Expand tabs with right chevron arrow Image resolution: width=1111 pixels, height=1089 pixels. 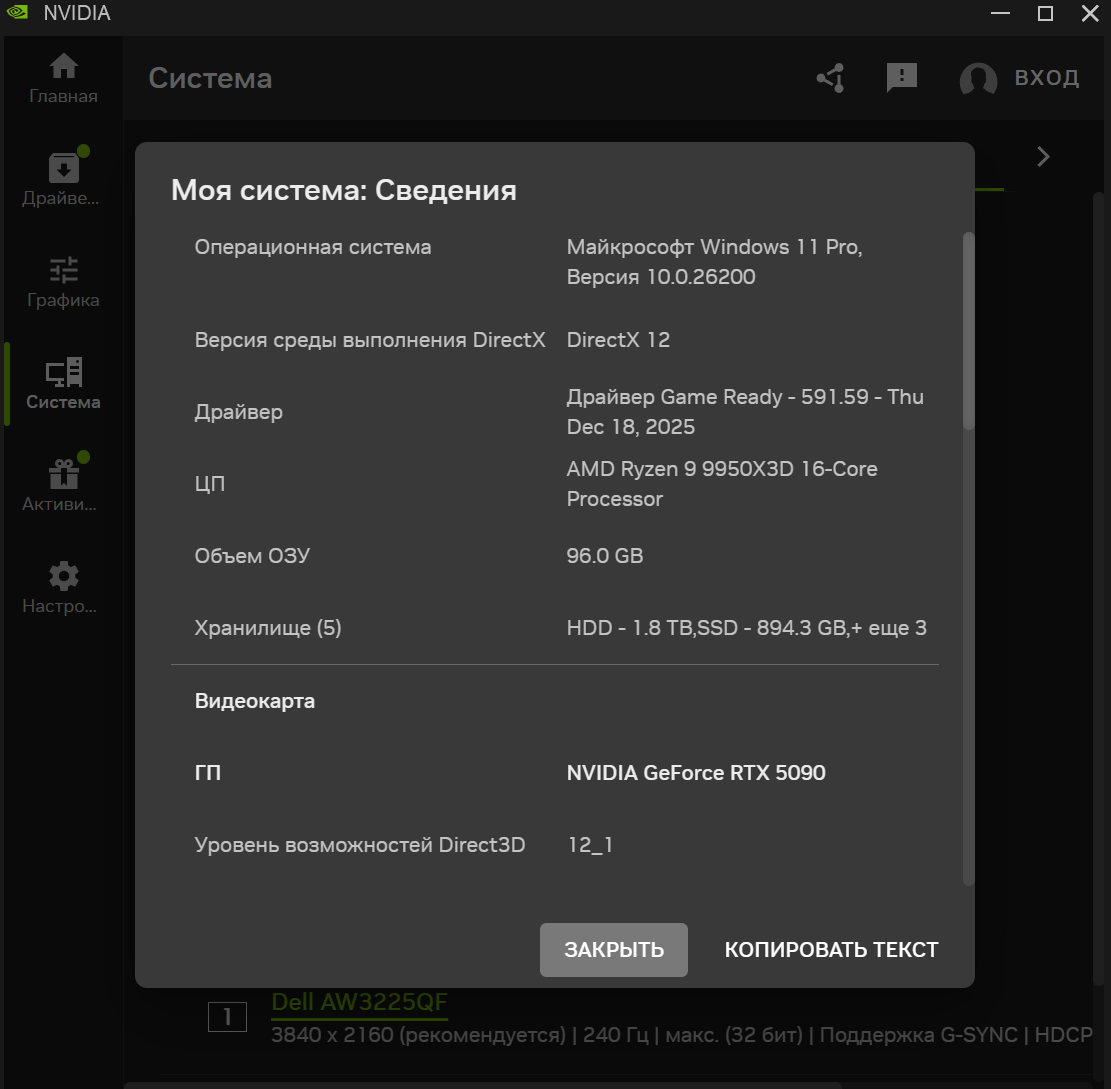pos(1043,157)
